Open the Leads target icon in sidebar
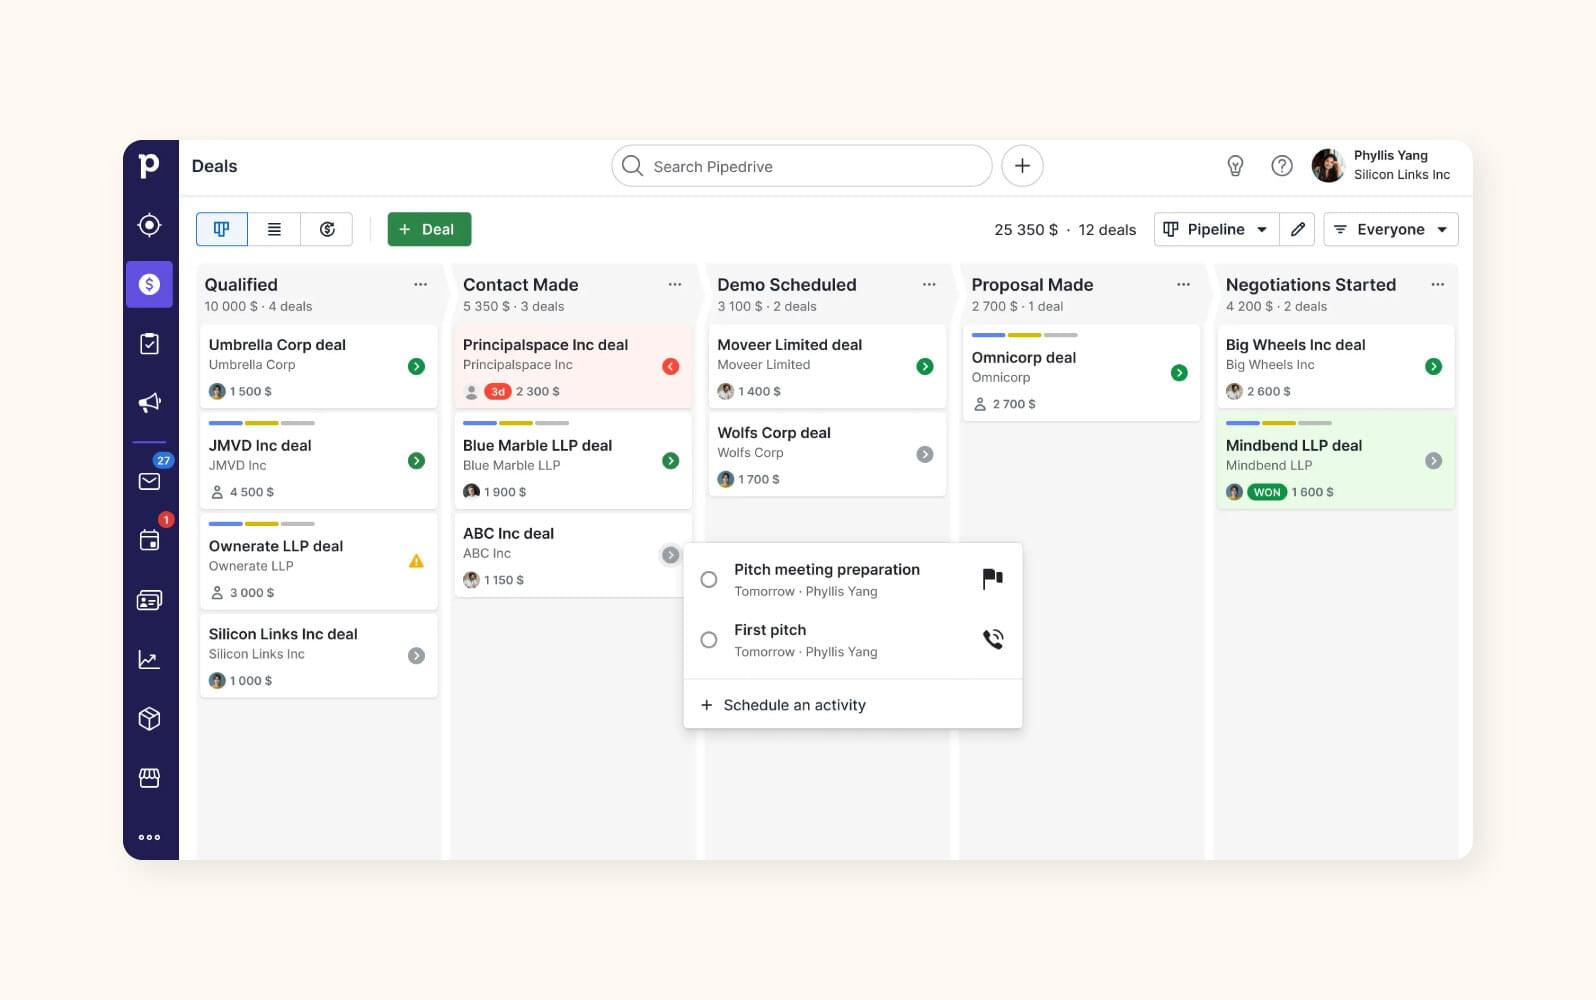This screenshot has height=1000, width=1596. [149, 225]
